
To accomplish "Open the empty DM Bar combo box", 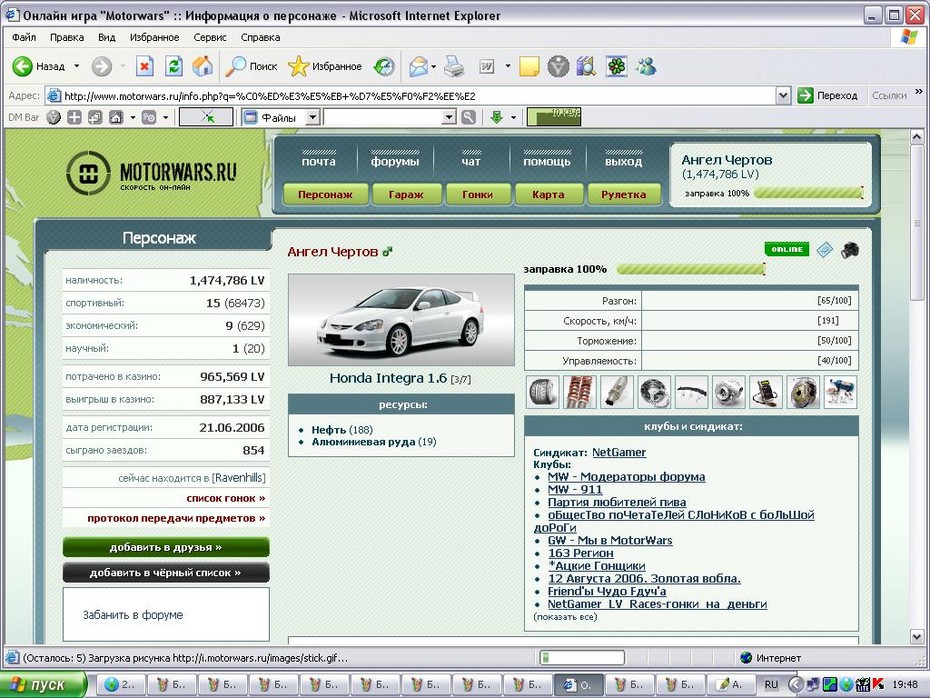I will pyautogui.click(x=390, y=117).
